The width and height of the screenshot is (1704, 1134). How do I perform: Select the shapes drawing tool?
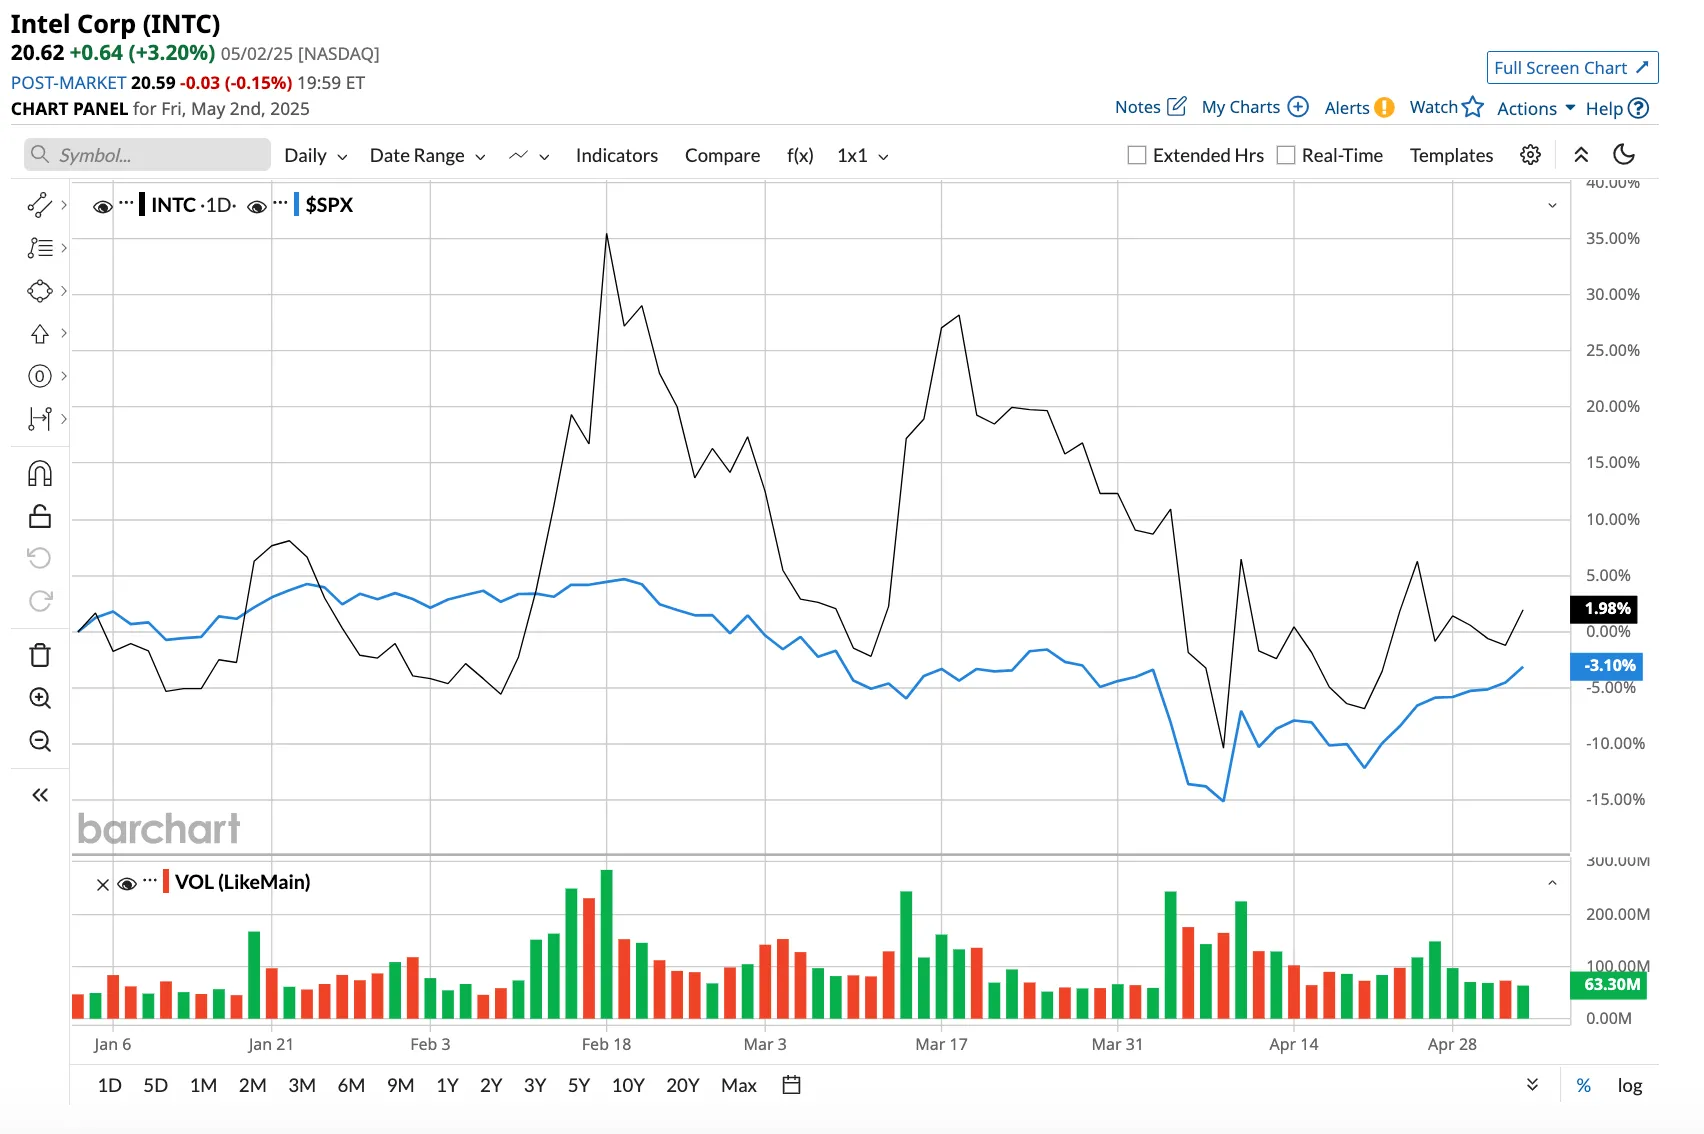(39, 291)
